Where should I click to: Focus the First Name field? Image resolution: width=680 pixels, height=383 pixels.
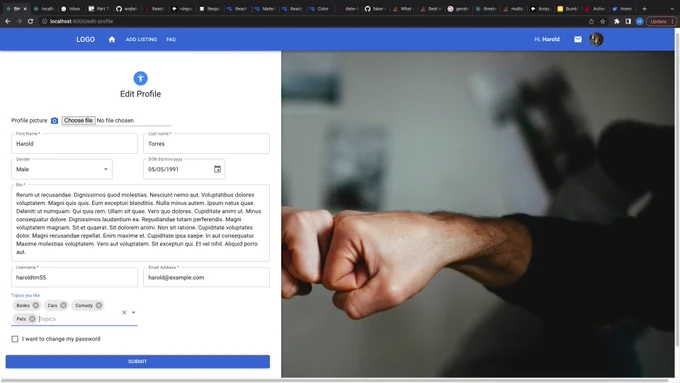74,144
